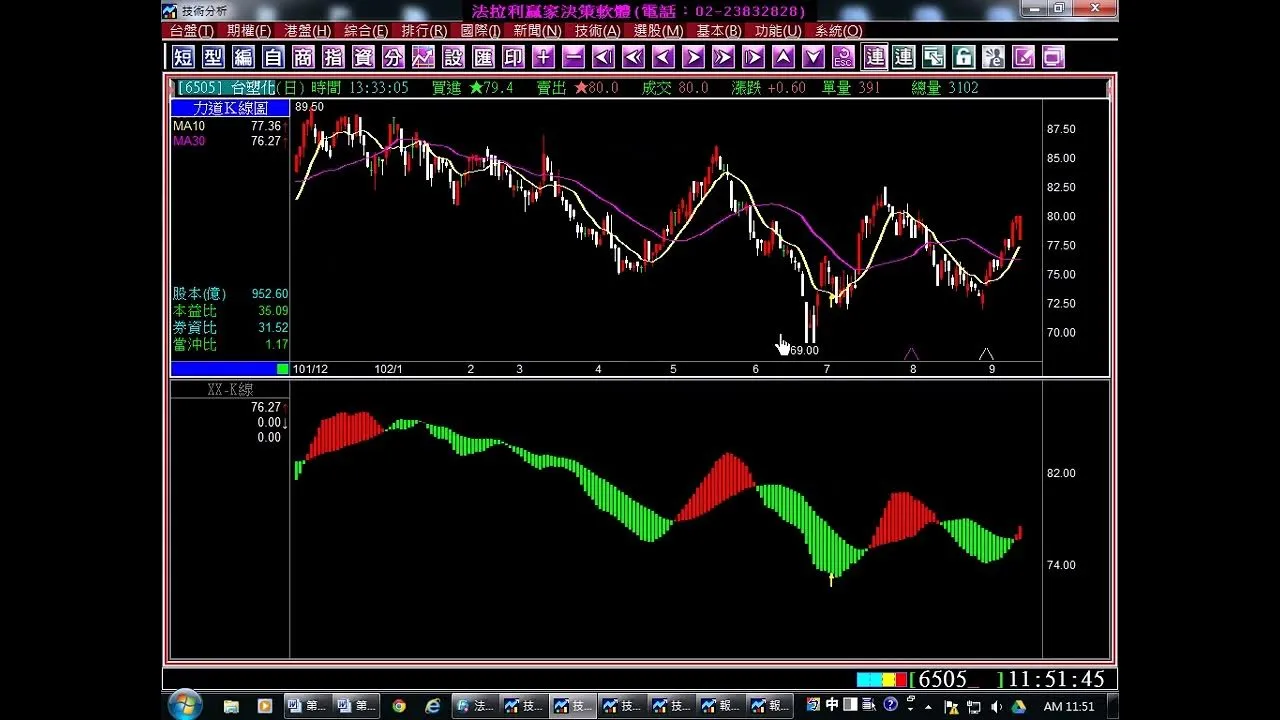This screenshot has width=1280, height=720.
Task: Click the 印 print toolbar button
Action: 513,57
